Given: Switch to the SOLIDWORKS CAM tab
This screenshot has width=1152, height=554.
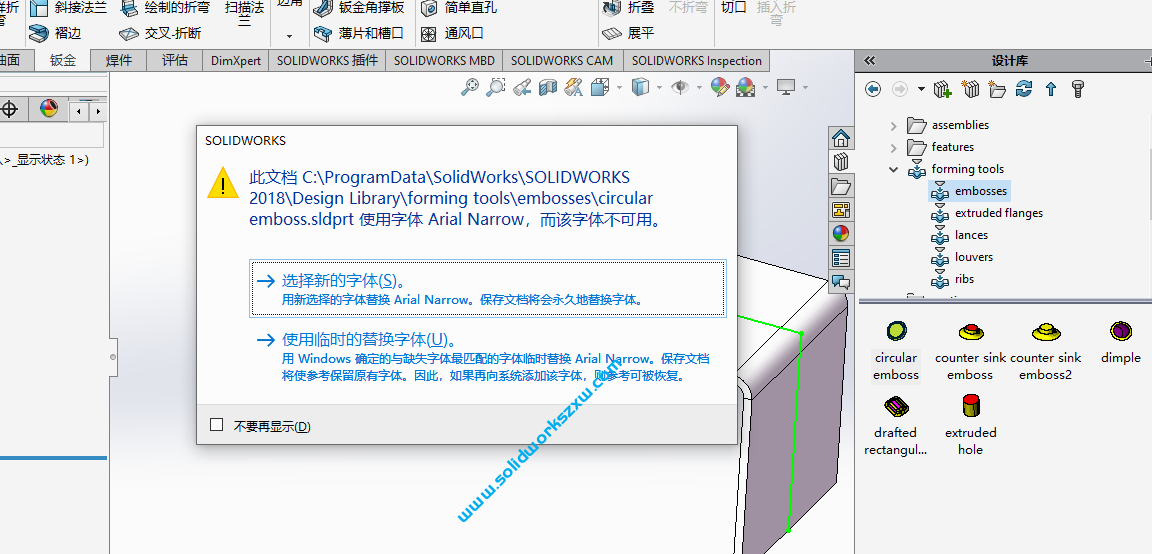Looking at the screenshot, I should pos(562,60).
